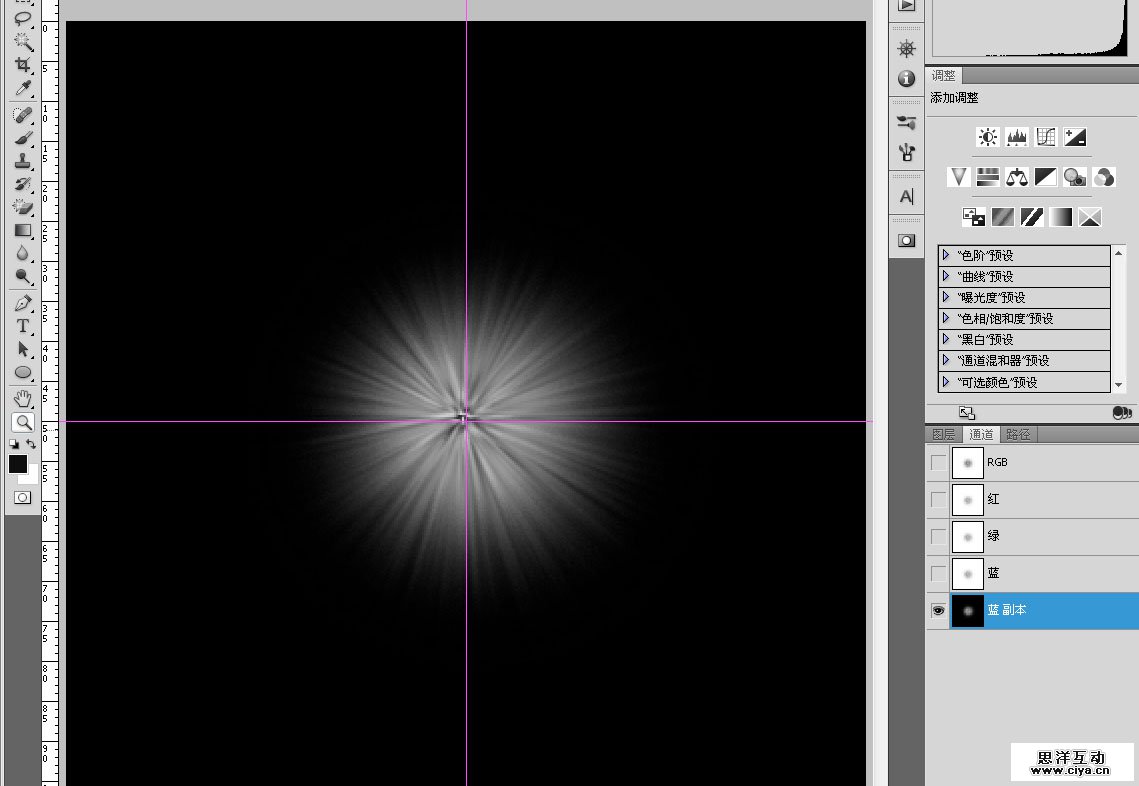Viewport: 1139px width, 786px height.
Task: Expand the "色阶" presets list
Action: coord(946,256)
